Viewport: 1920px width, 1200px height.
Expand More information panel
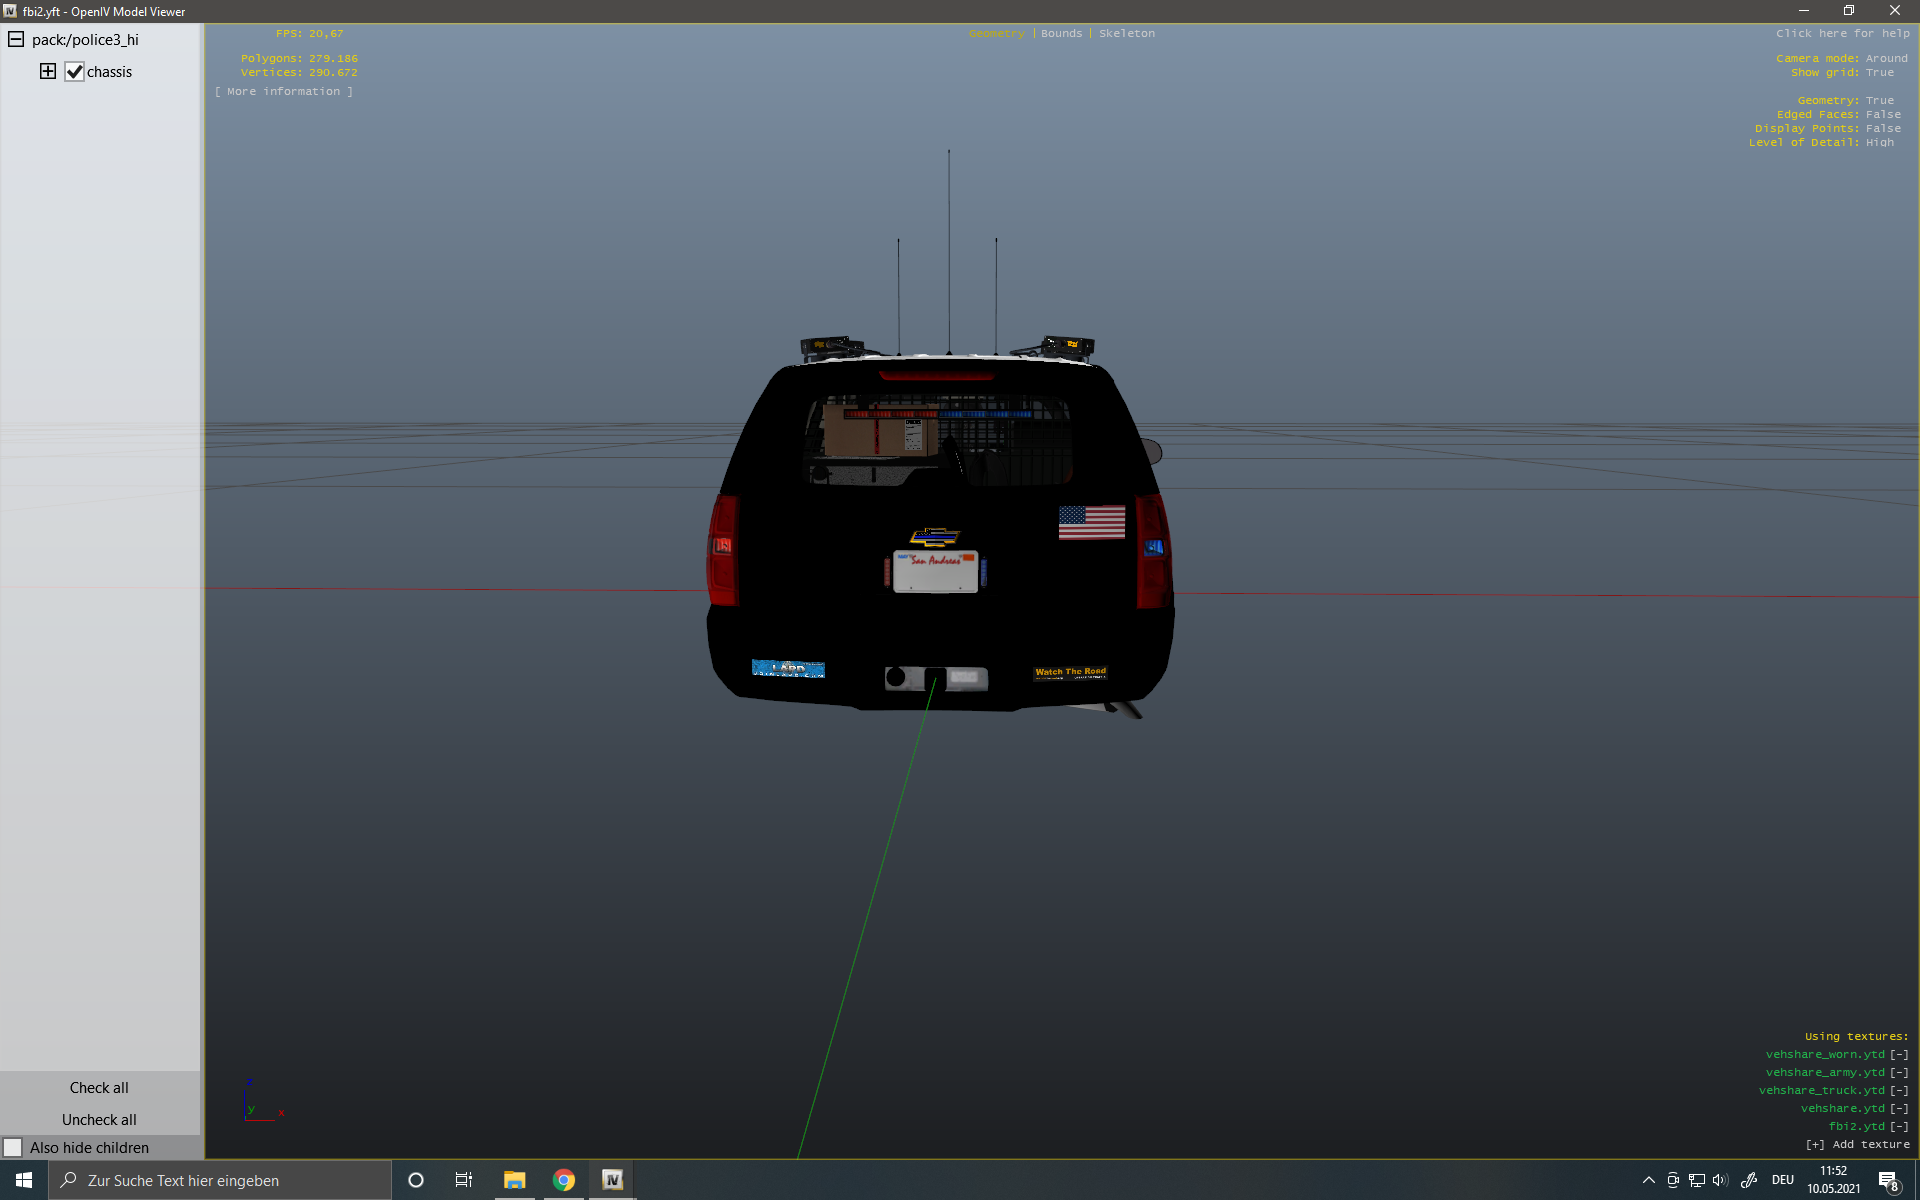coord(284,91)
